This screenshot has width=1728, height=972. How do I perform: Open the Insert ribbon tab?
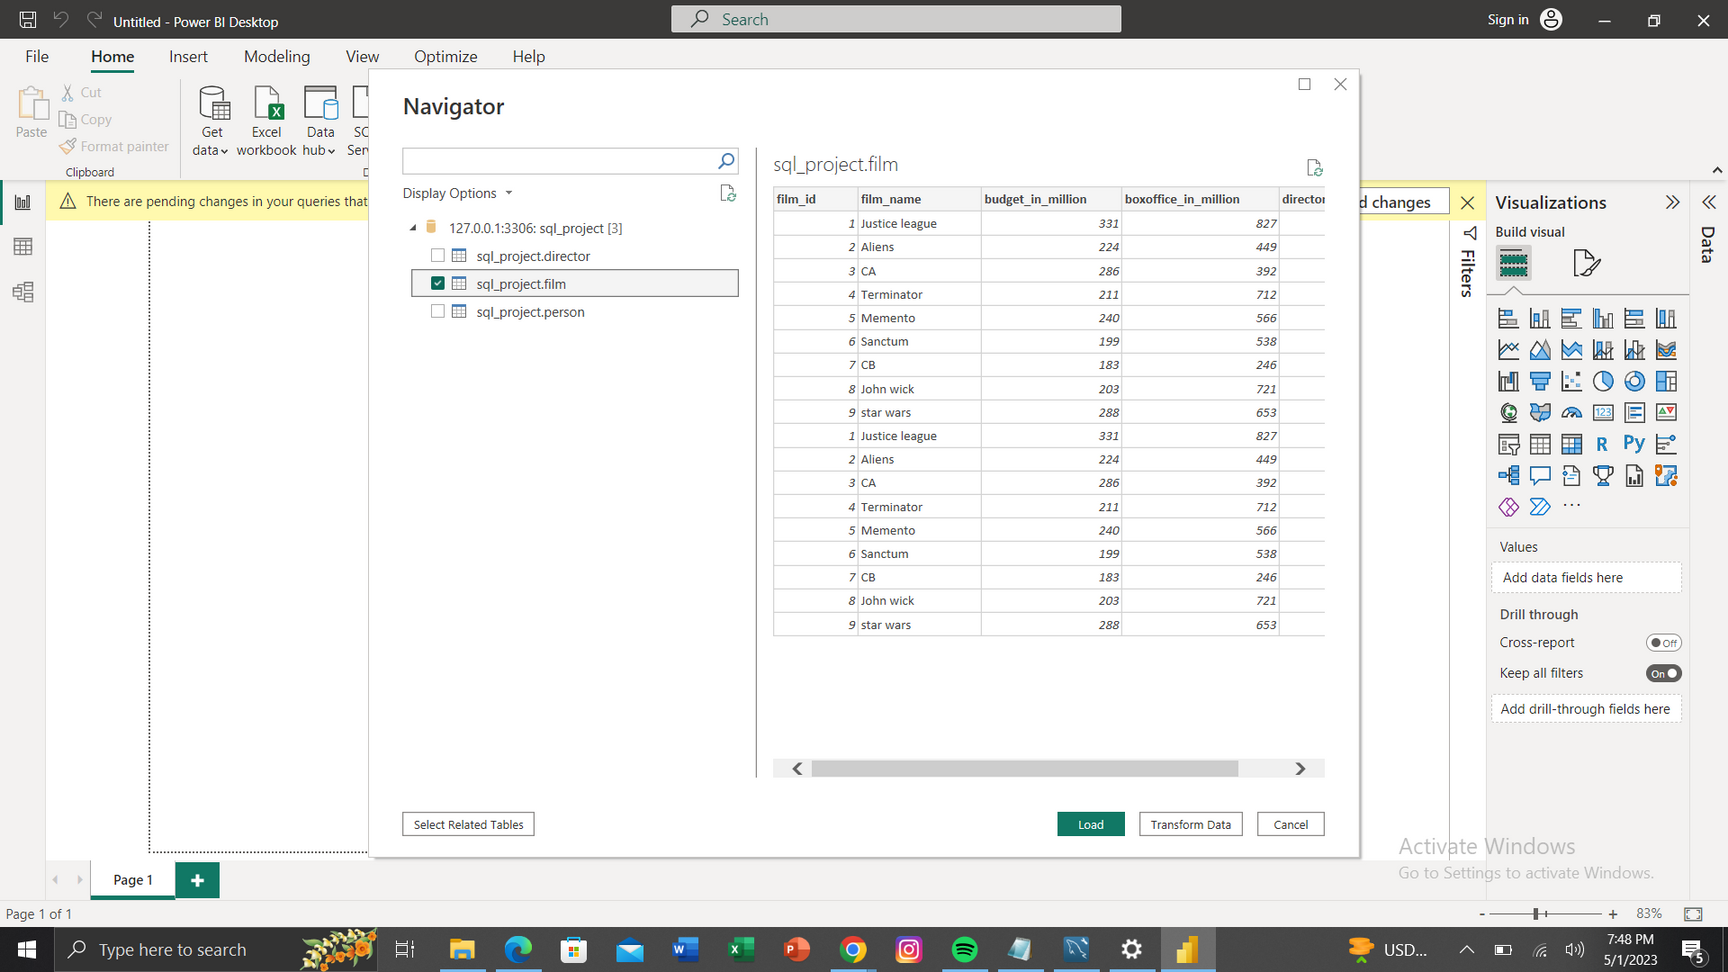coord(188,56)
